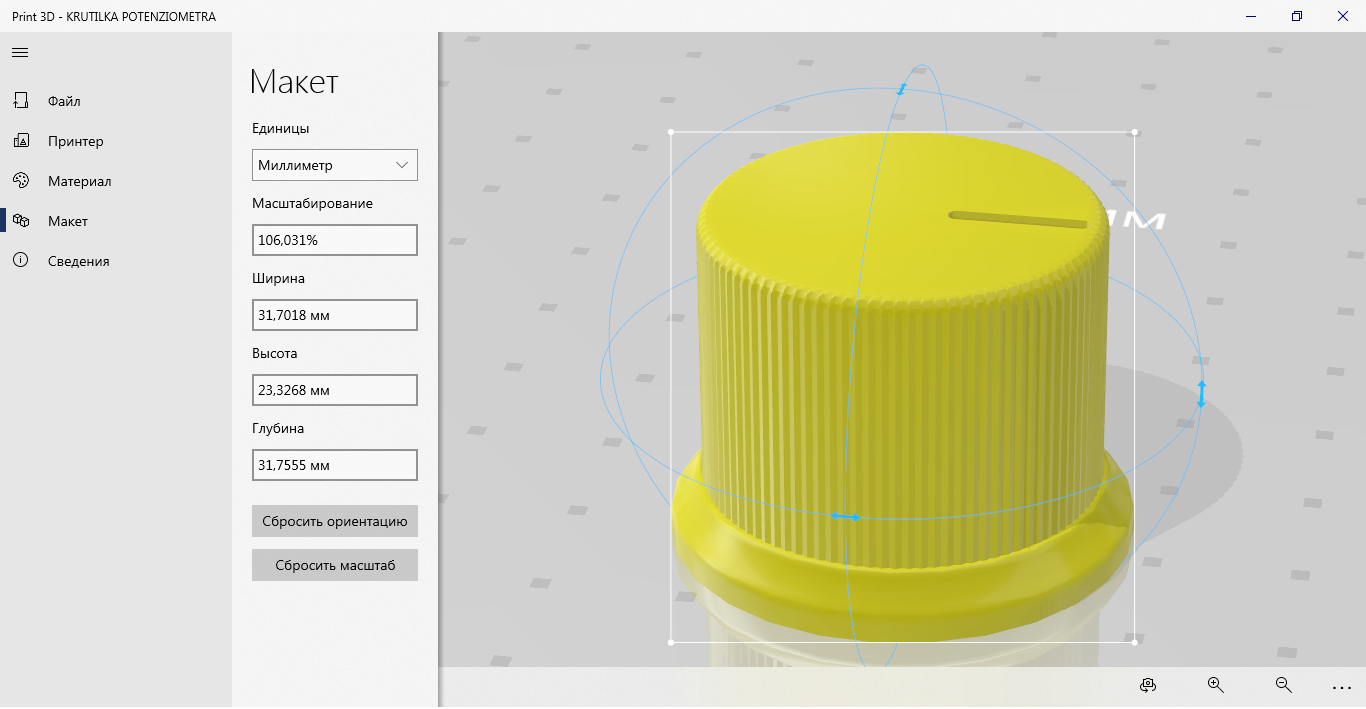The width and height of the screenshot is (1366, 709).
Task: Click the bottom-right bounding box corner handle
Action: tap(1134, 642)
